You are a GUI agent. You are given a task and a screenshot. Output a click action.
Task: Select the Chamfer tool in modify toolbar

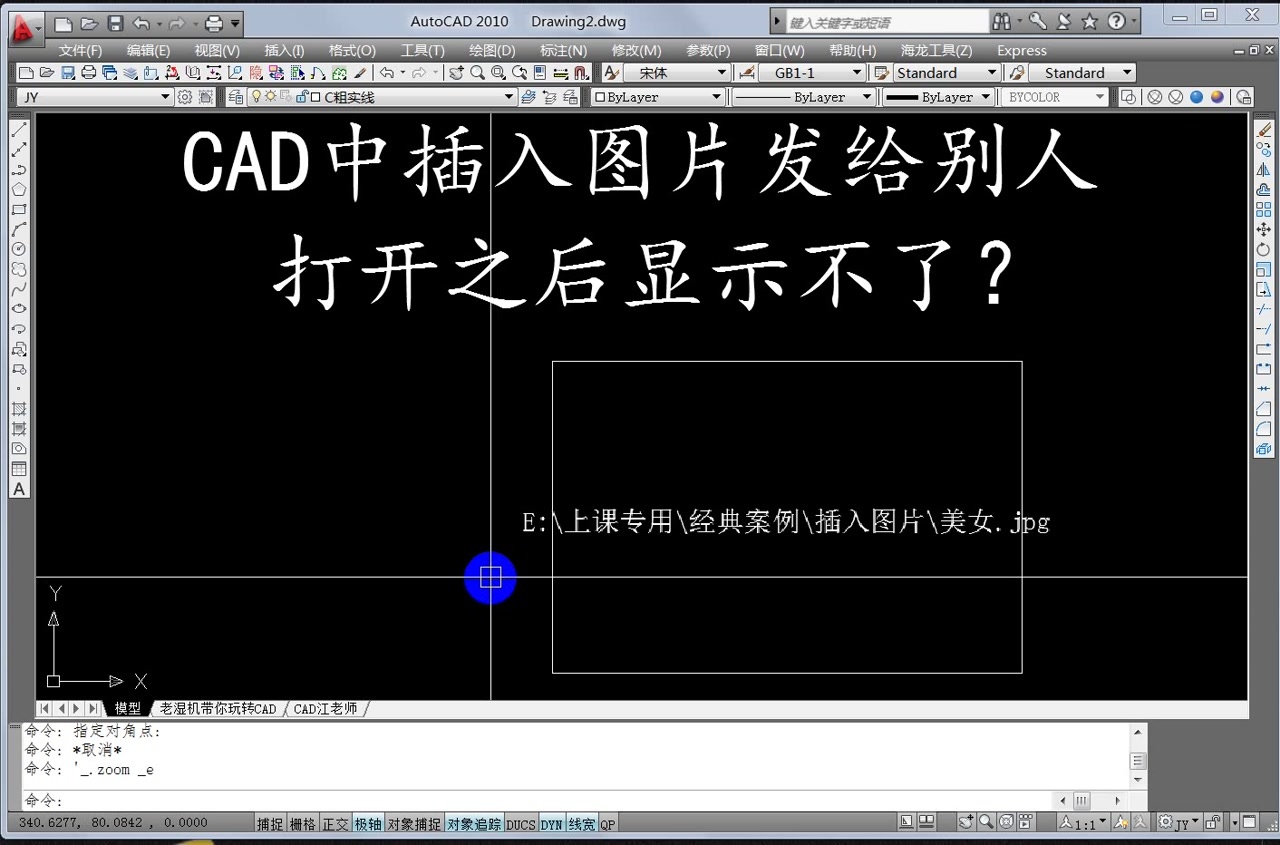(x=1264, y=409)
